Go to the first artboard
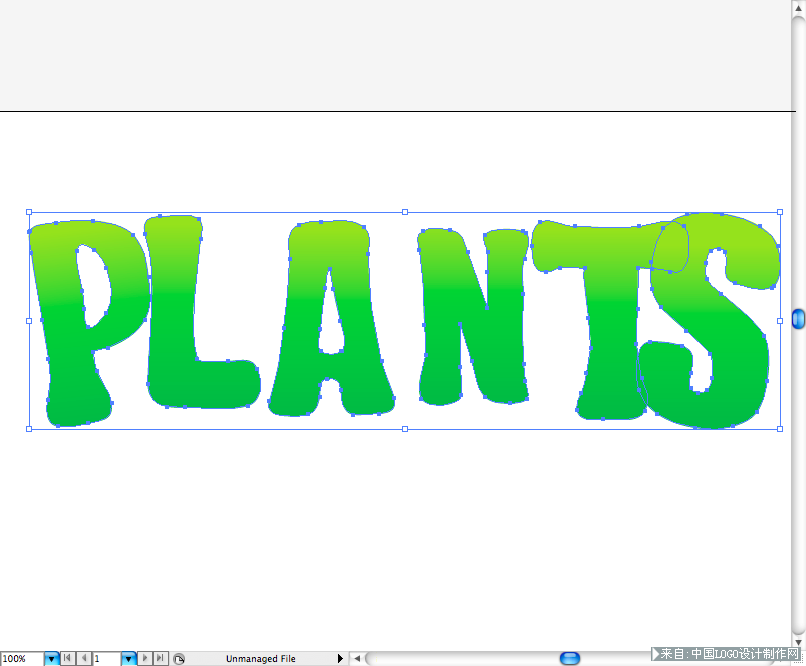This screenshot has height=666, width=806. tap(67, 658)
